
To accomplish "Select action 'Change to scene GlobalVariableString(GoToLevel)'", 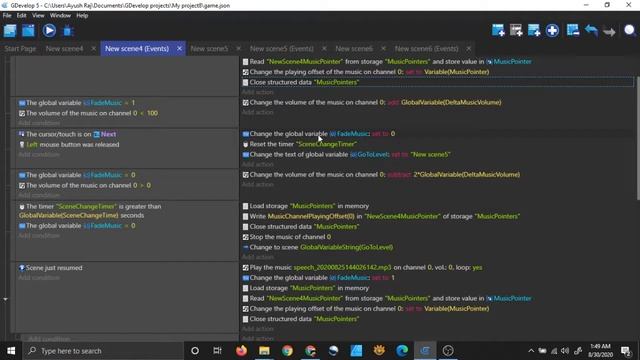I will (x=318, y=247).
